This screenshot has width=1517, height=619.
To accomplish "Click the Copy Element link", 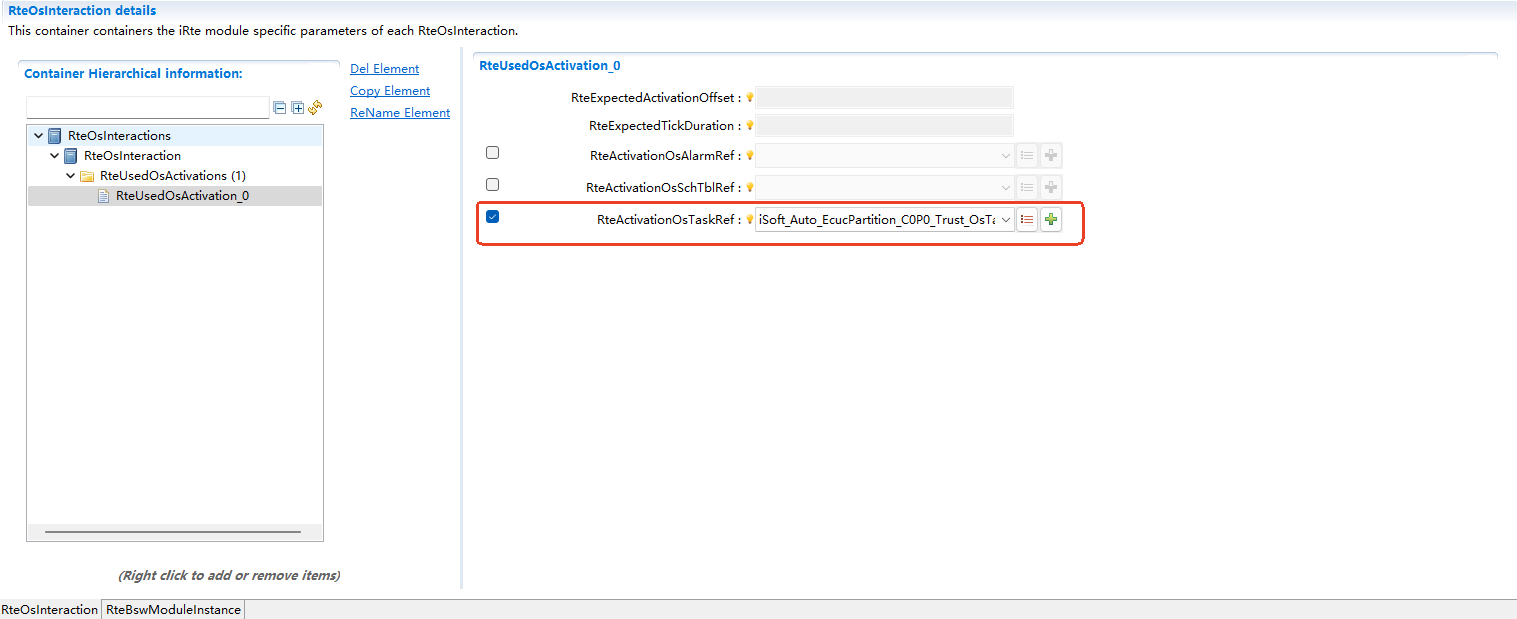I will tap(389, 91).
